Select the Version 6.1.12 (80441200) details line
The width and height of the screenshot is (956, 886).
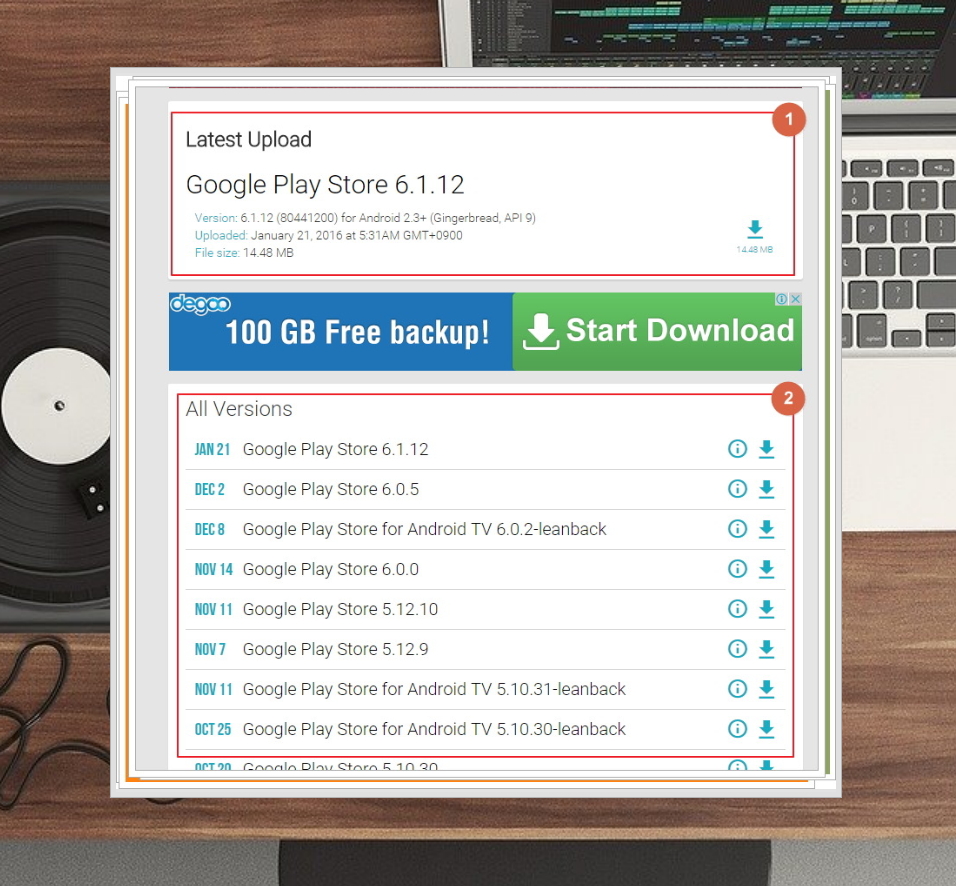pos(365,218)
